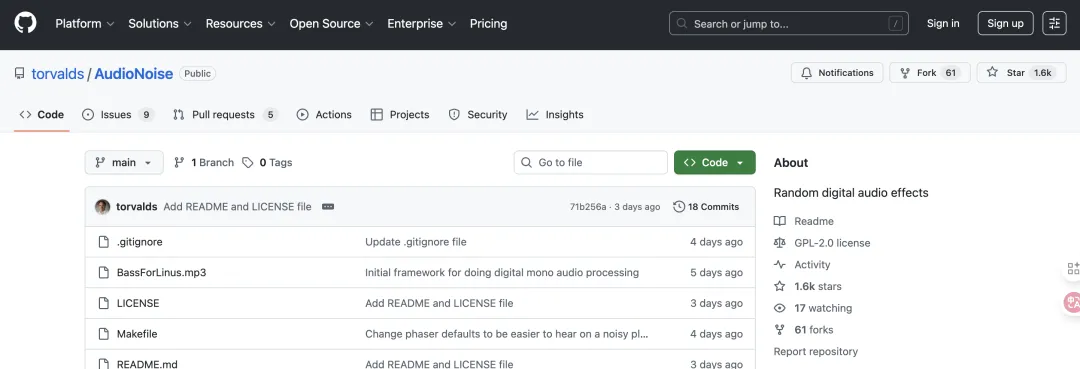Click the search magnifier icon in header
This screenshot has width=1080, height=369.
click(682, 23)
